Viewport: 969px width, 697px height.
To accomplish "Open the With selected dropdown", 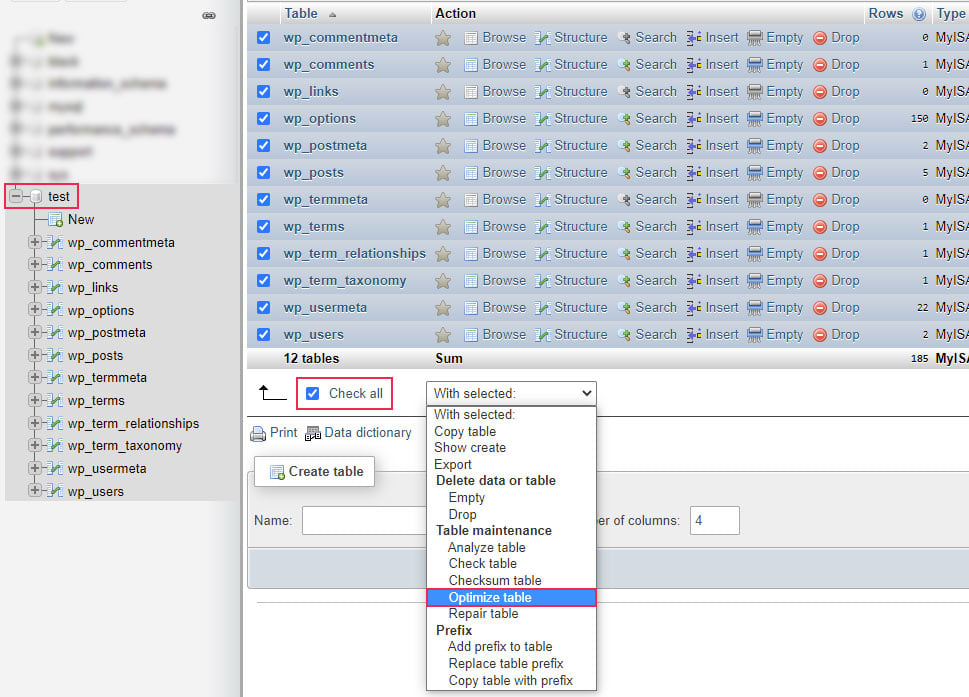I will pos(511,394).
